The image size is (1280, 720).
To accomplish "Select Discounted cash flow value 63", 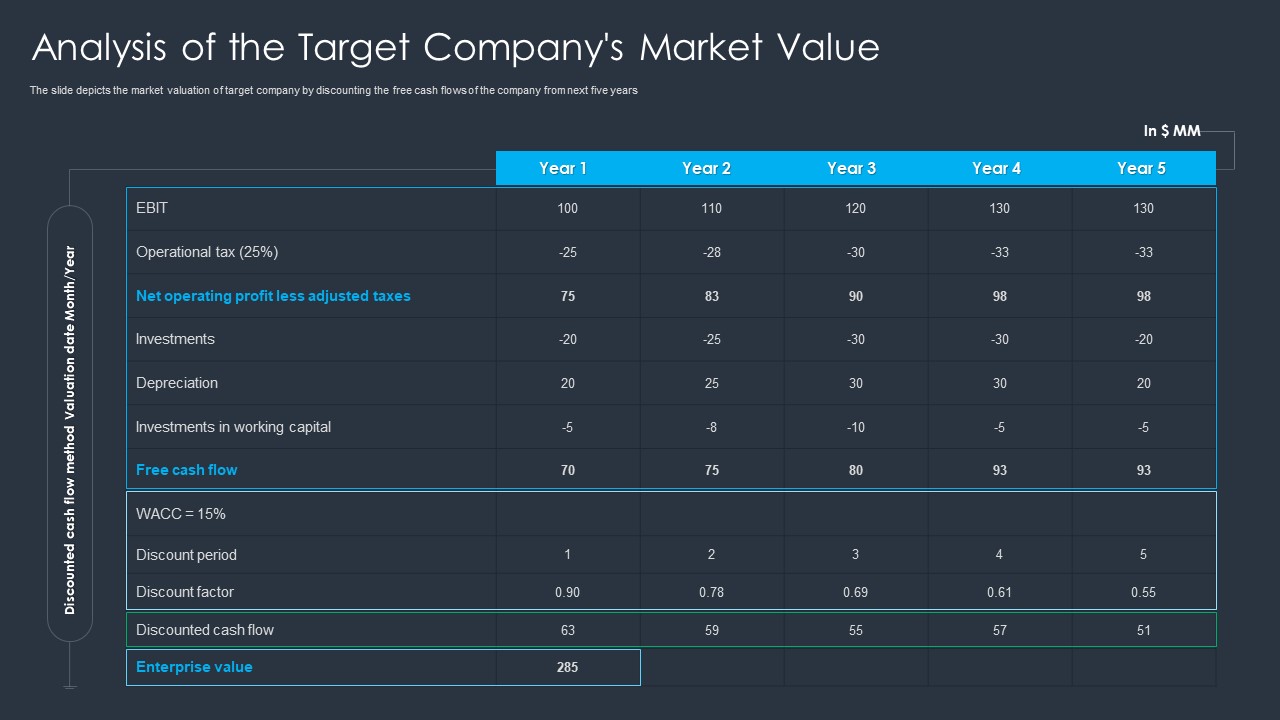I will tap(568, 630).
